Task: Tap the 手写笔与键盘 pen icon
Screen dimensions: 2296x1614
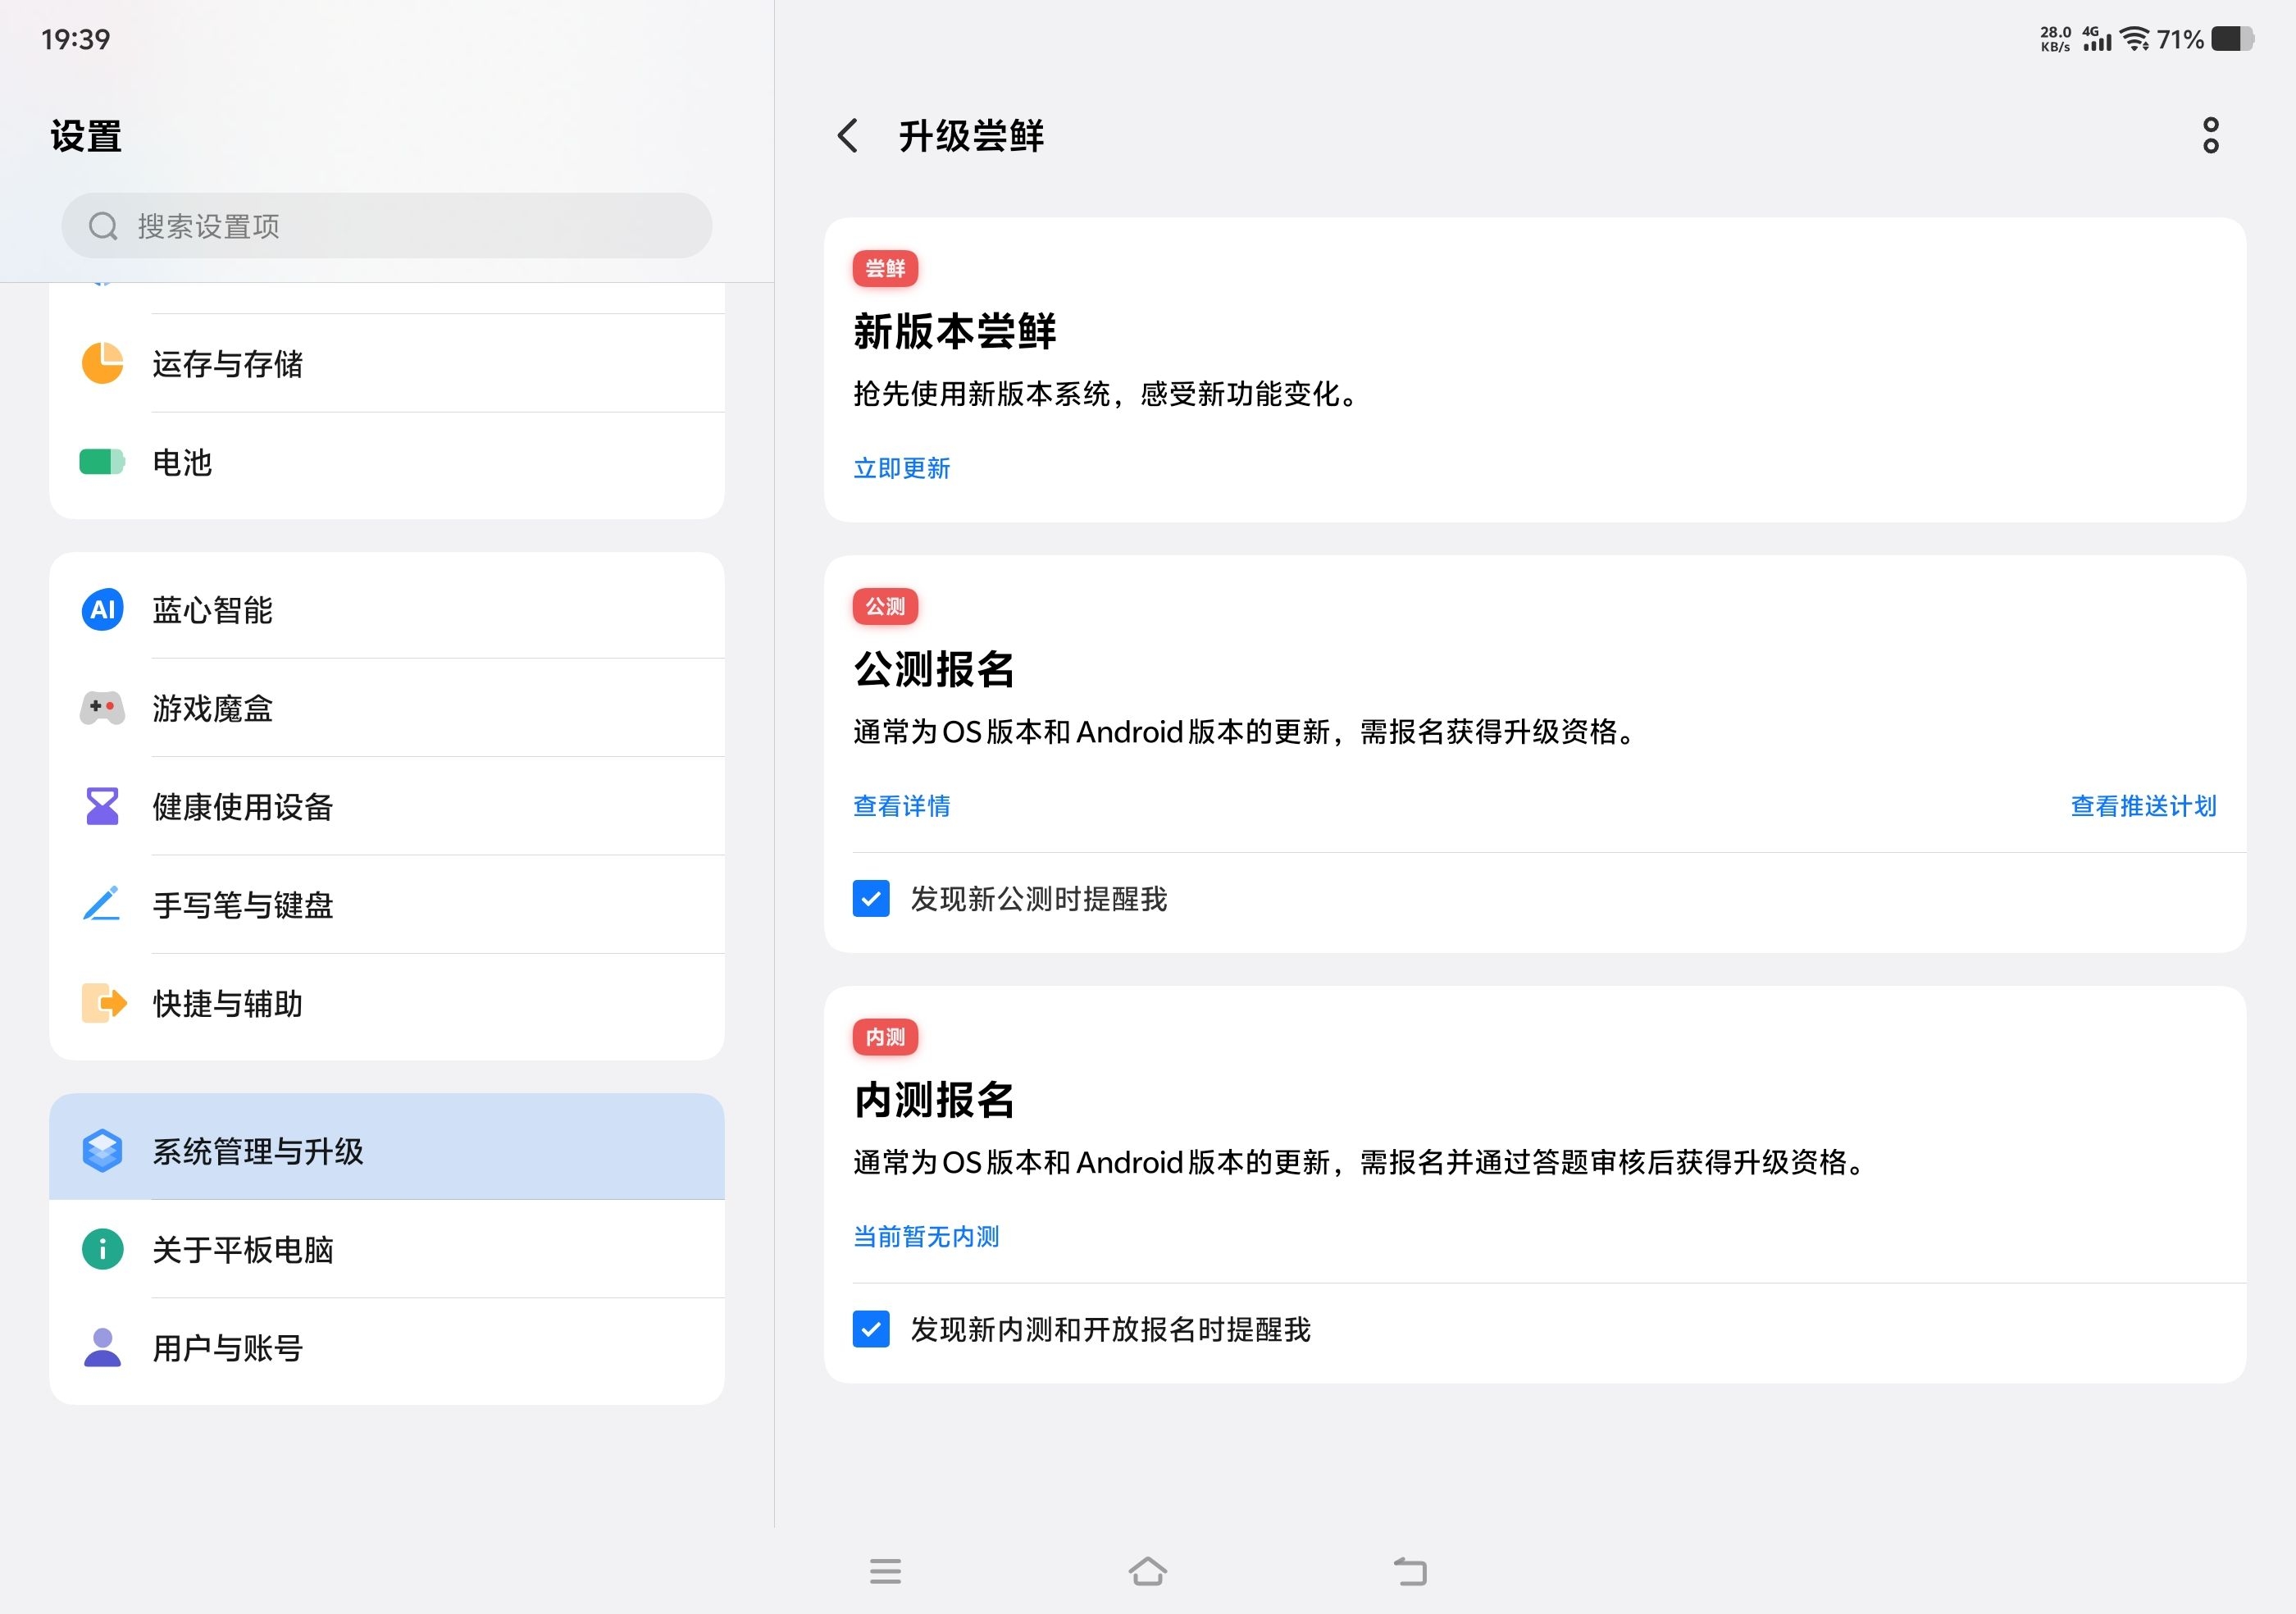Action: (x=102, y=904)
